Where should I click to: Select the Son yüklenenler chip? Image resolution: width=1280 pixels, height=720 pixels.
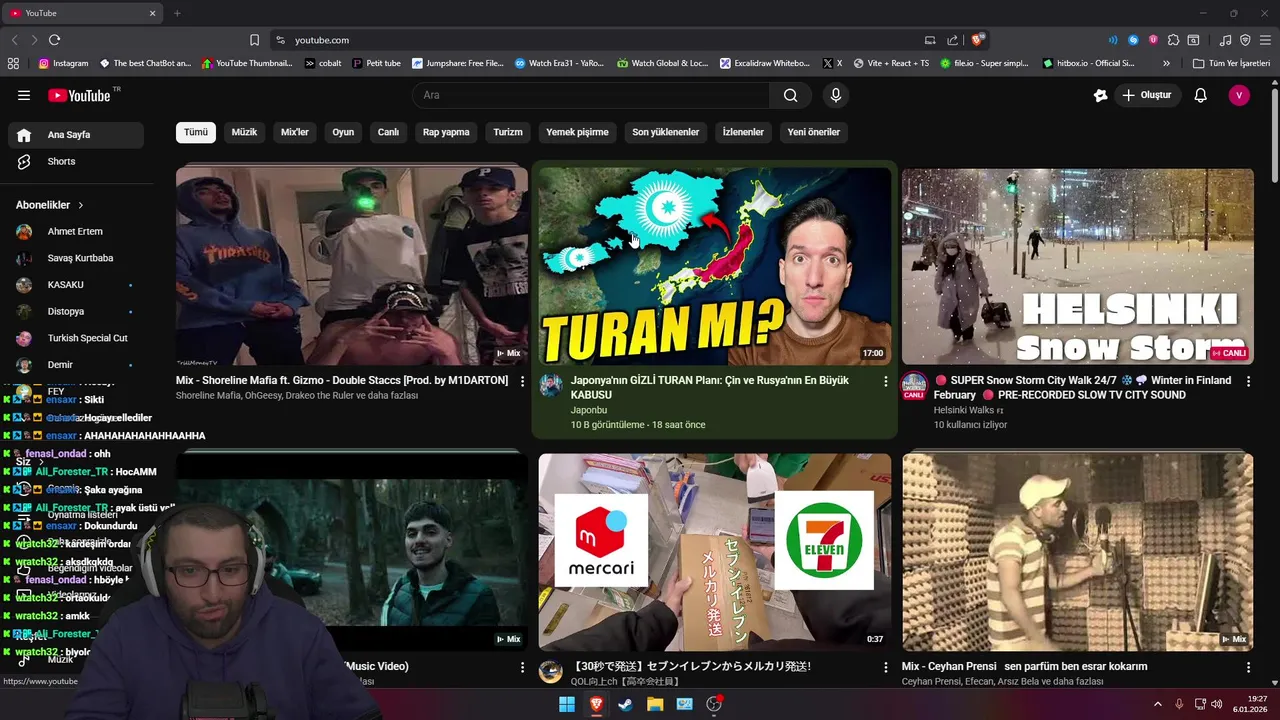pos(666,132)
